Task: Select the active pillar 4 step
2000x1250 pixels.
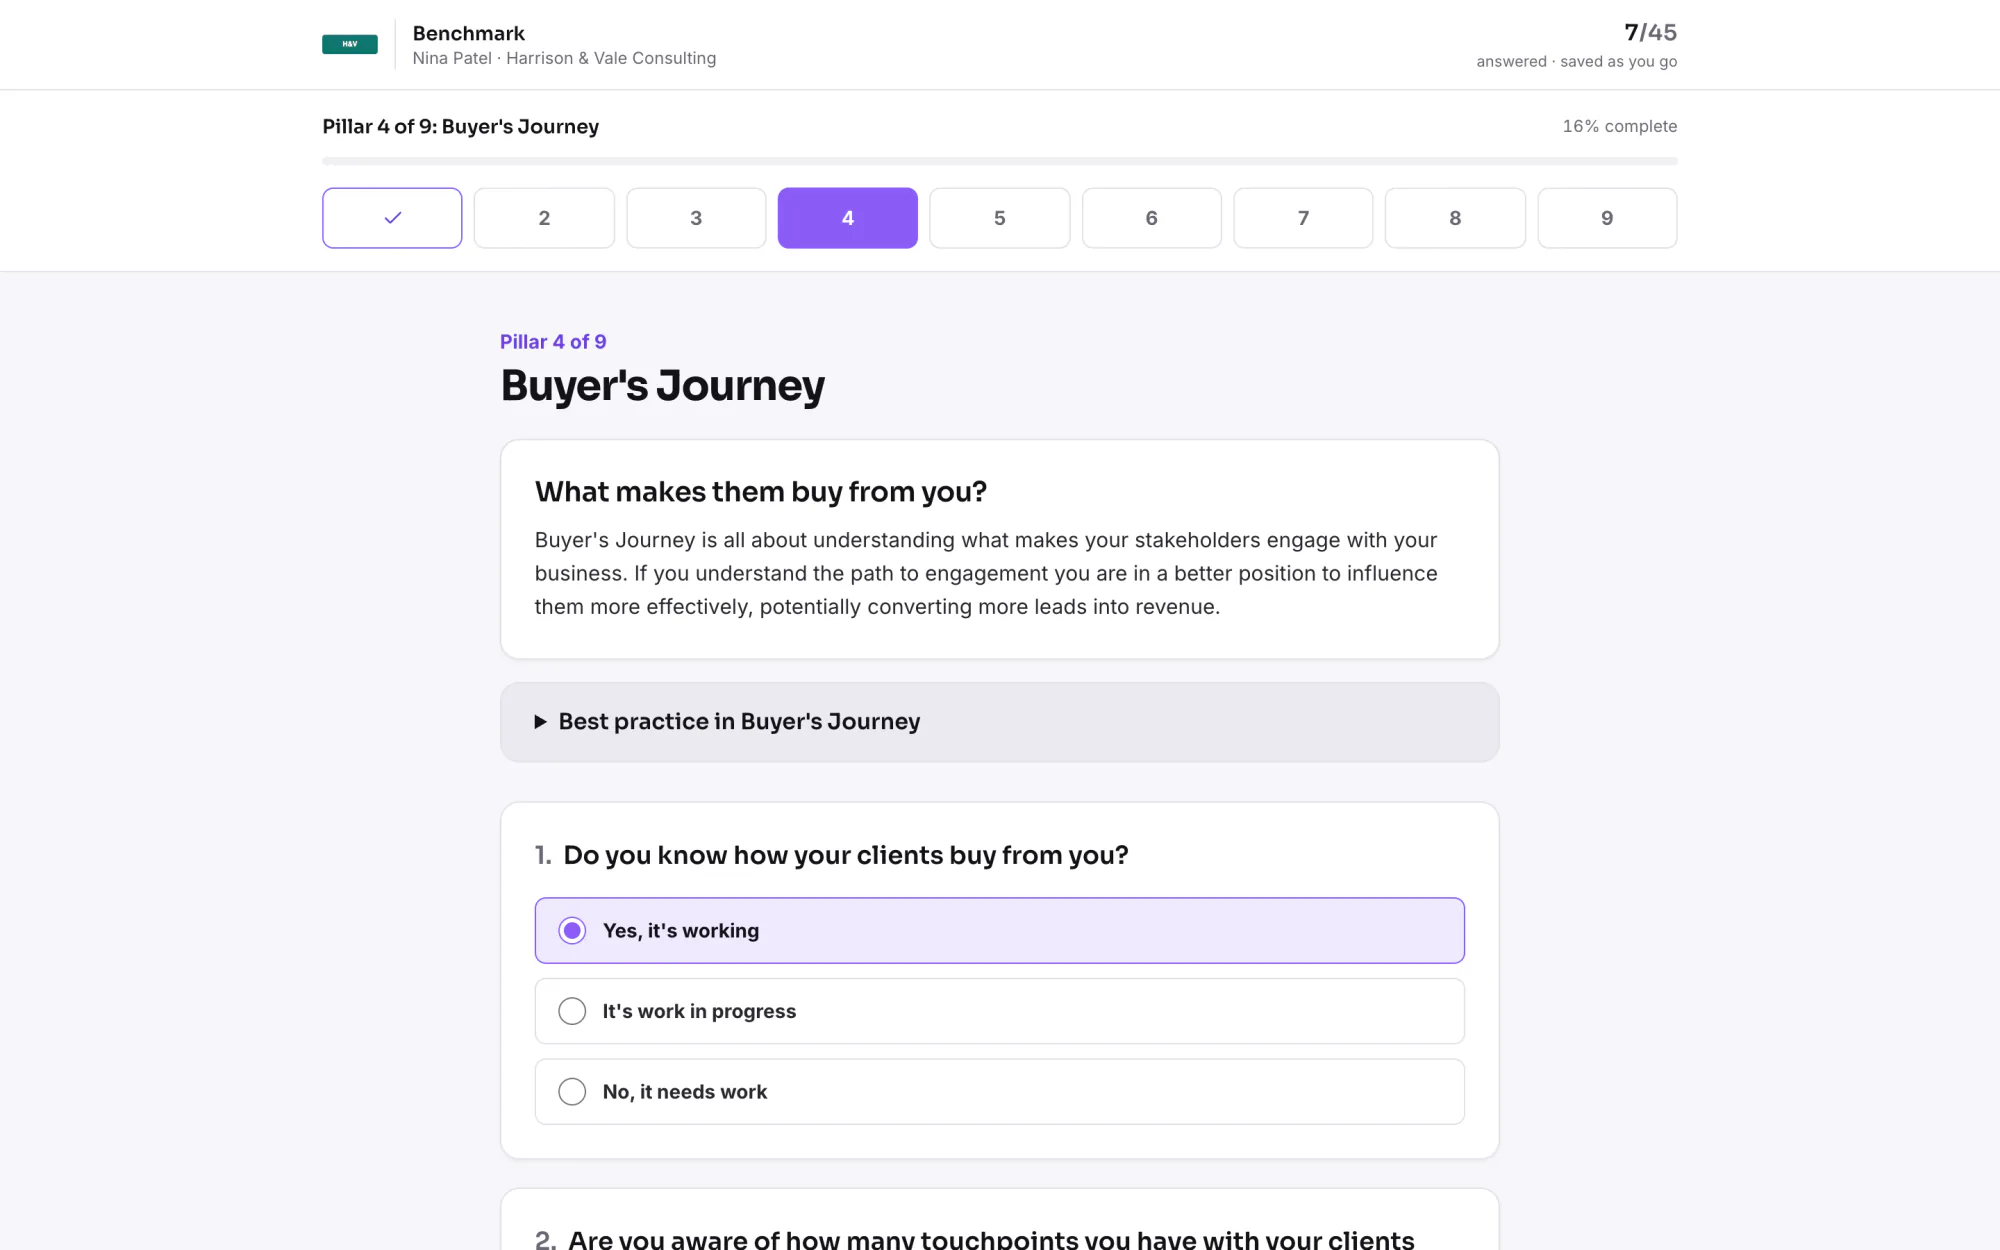Action: [848, 218]
